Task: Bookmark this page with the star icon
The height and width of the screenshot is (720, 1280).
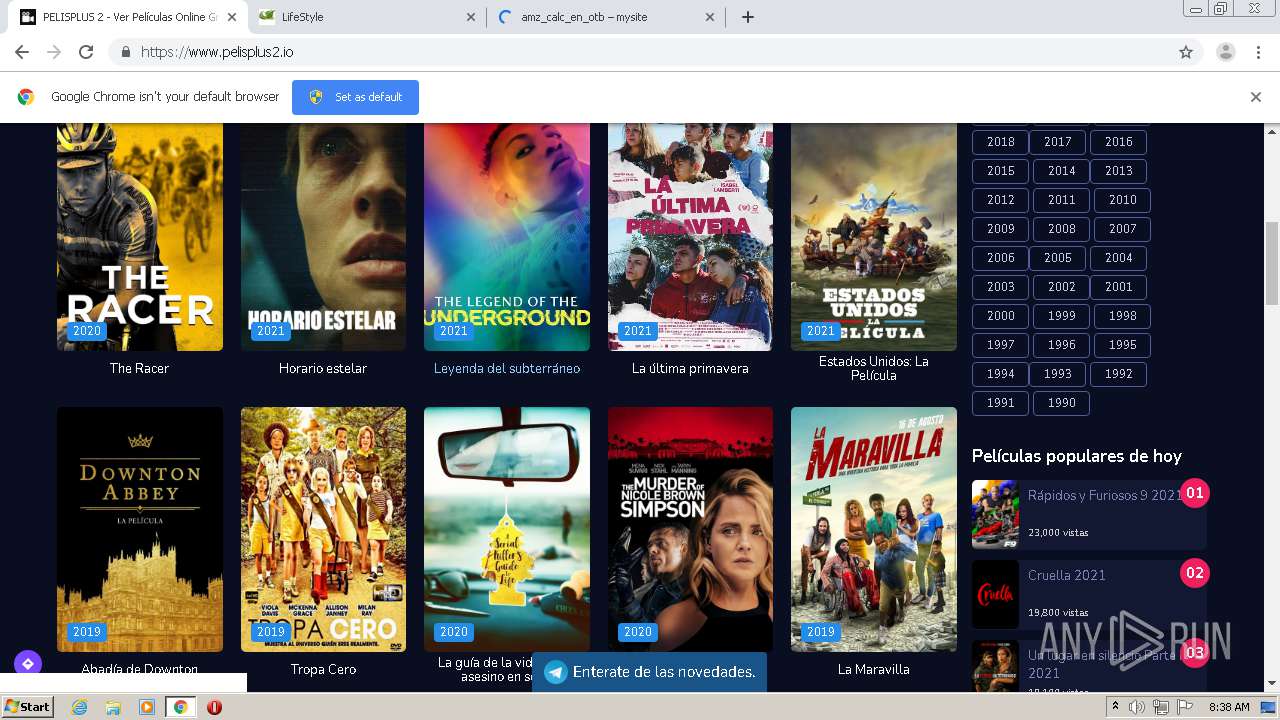Action: pos(1186,52)
